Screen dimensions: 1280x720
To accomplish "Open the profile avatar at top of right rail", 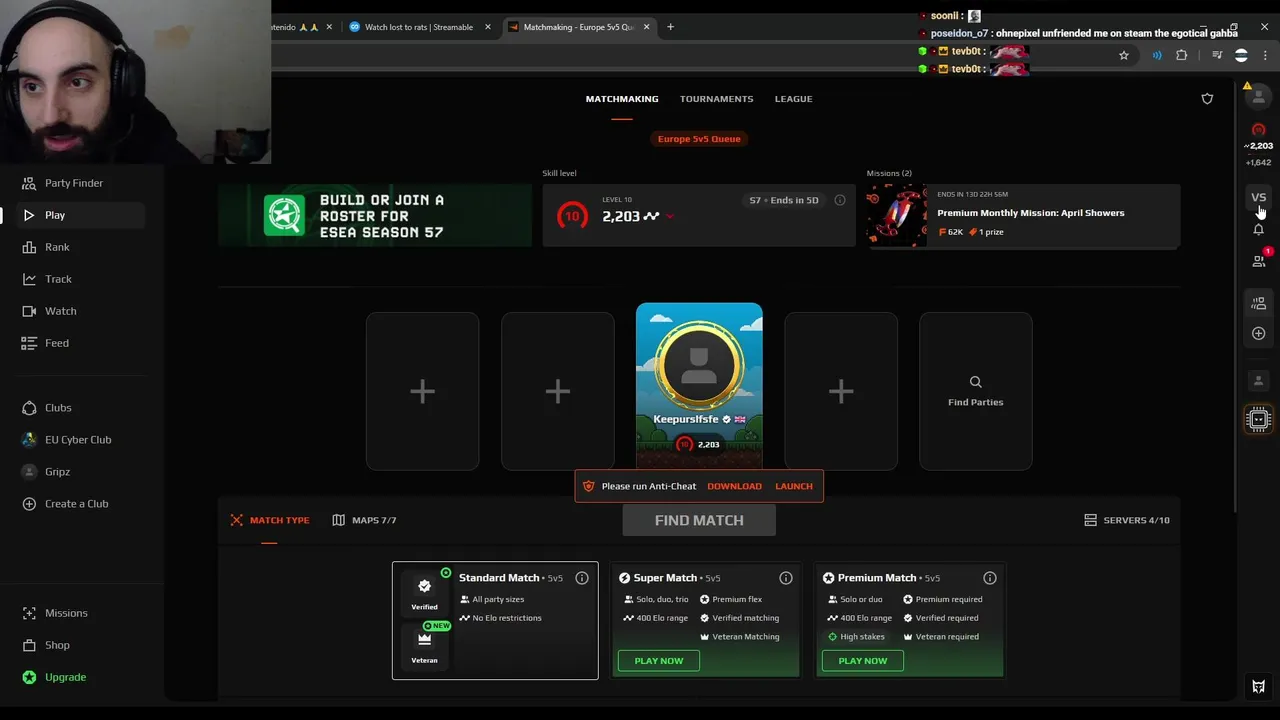I will [1259, 98].
